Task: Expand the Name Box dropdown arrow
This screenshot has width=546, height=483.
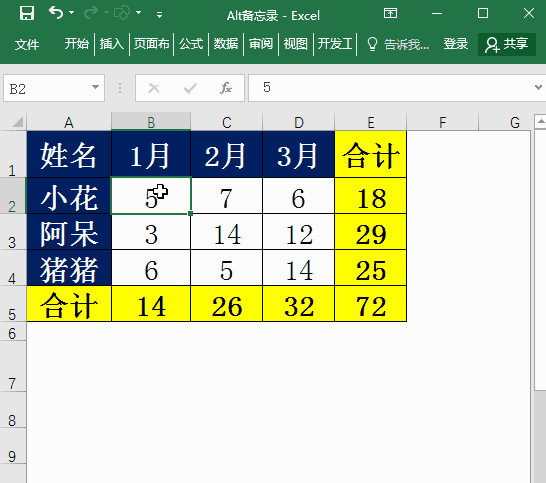Action: [x=95, y=87]
